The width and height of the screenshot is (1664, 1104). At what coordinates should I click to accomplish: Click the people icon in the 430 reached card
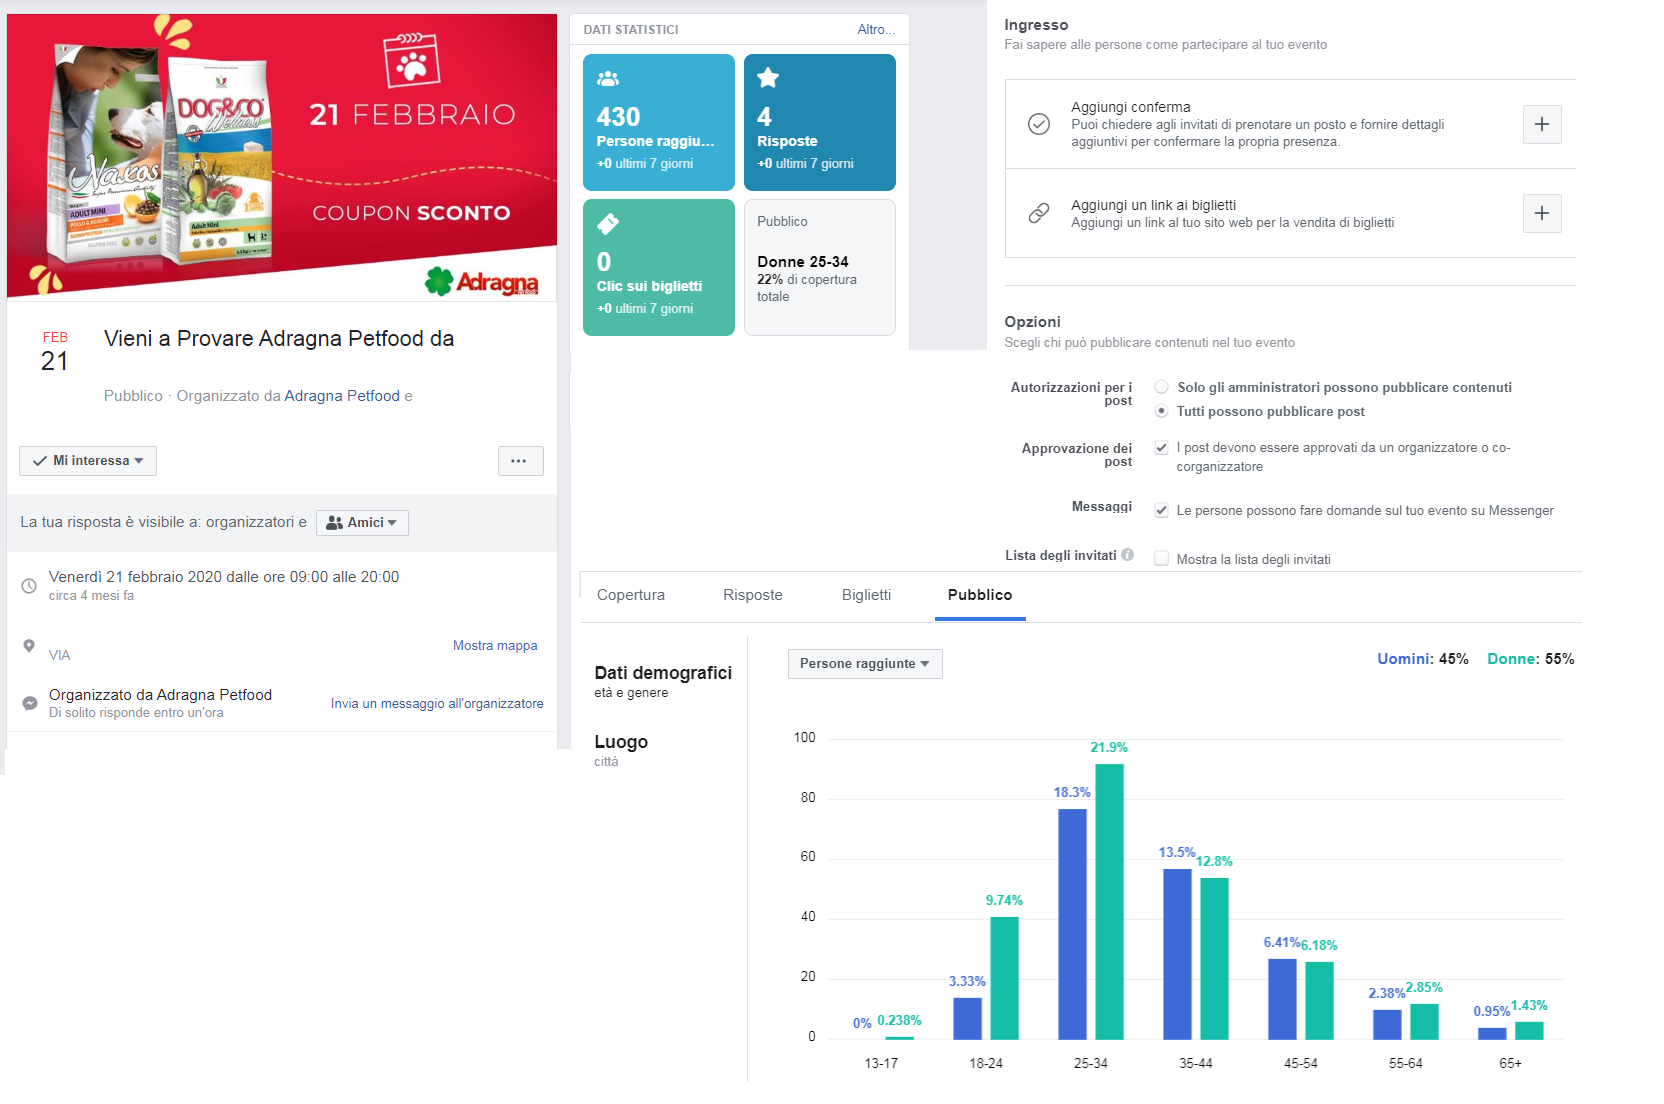coord(608,79)
